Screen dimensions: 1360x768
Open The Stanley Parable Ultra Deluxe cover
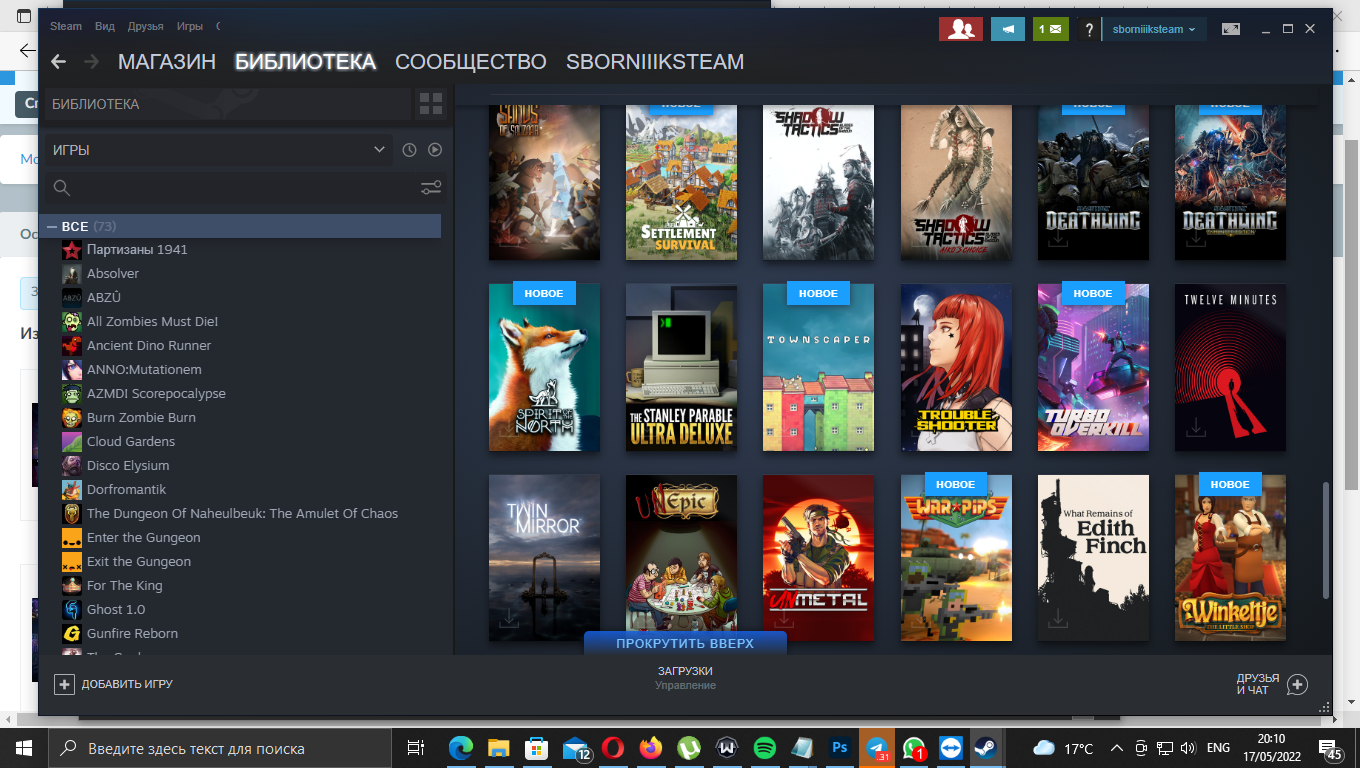681,367
